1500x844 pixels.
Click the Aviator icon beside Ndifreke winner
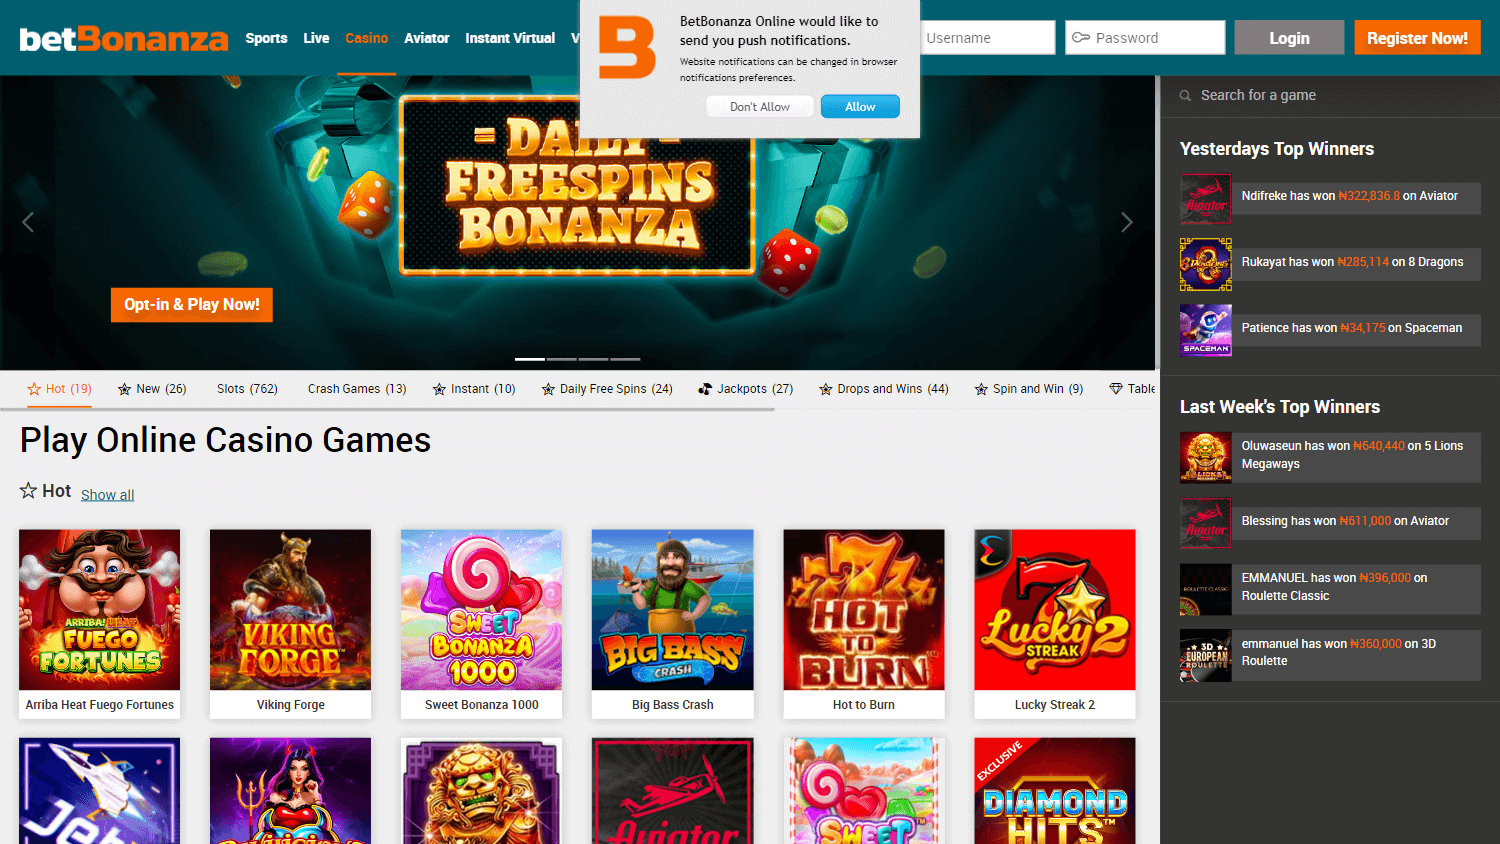tap(1206, 198)
